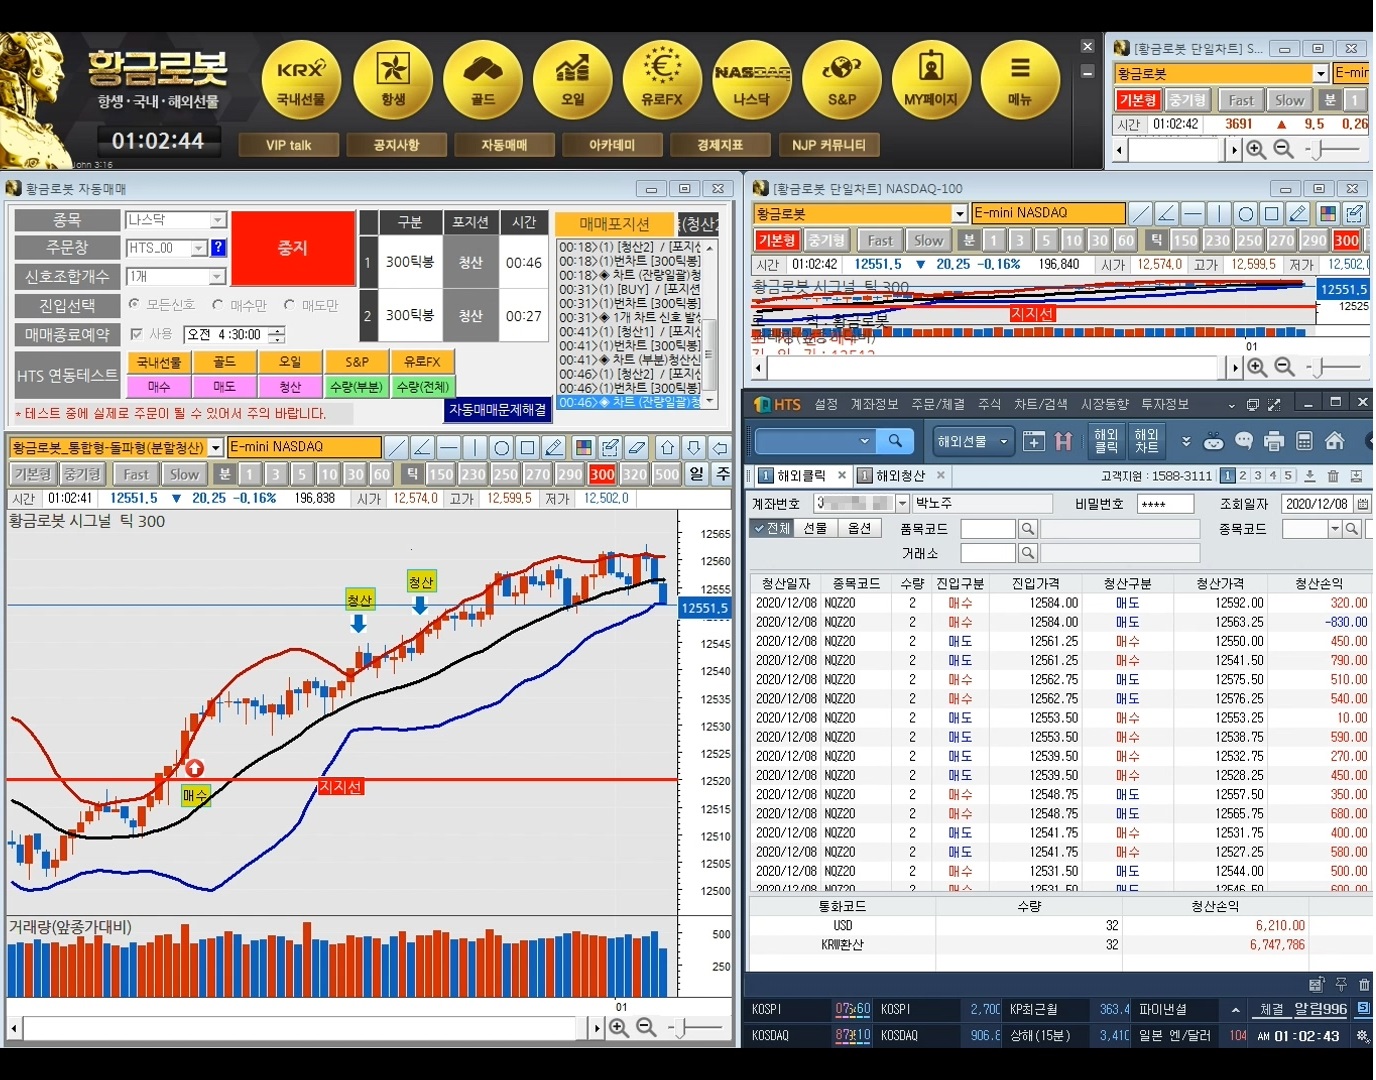The width and height of the screenshot is (1376, 1080).
Task: Select the 매수만 radio button
Action: (218, 304)
